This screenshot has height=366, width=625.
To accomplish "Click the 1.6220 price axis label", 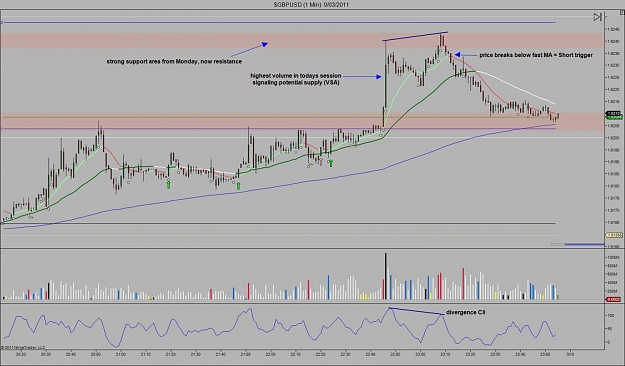I will coord(613,89).
